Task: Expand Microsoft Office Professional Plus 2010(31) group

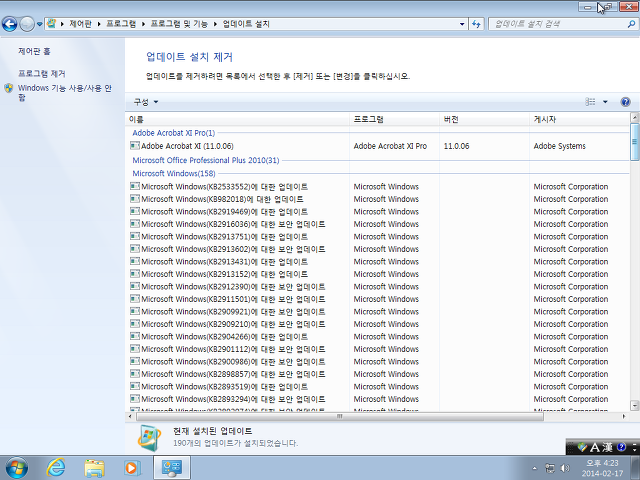Action: point(206,160)
